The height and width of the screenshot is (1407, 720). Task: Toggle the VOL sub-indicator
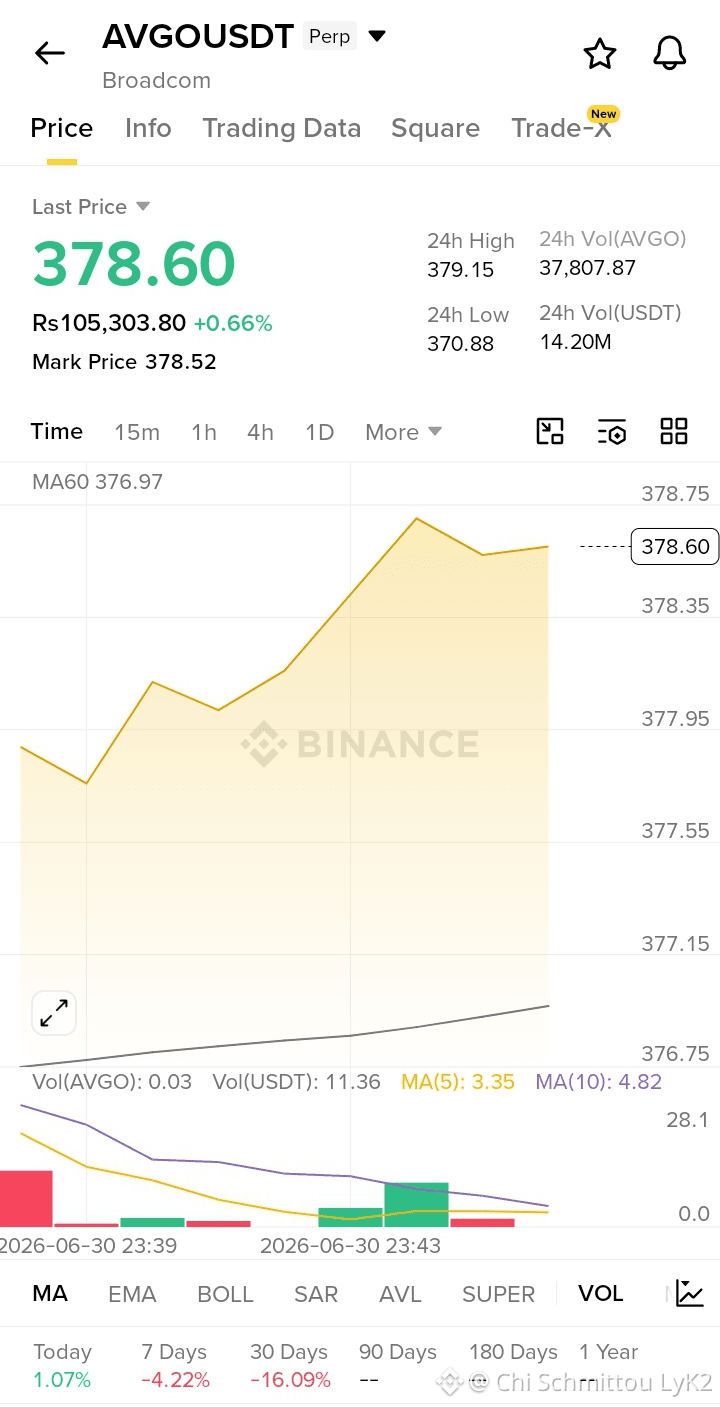(x=600, y=1293)
